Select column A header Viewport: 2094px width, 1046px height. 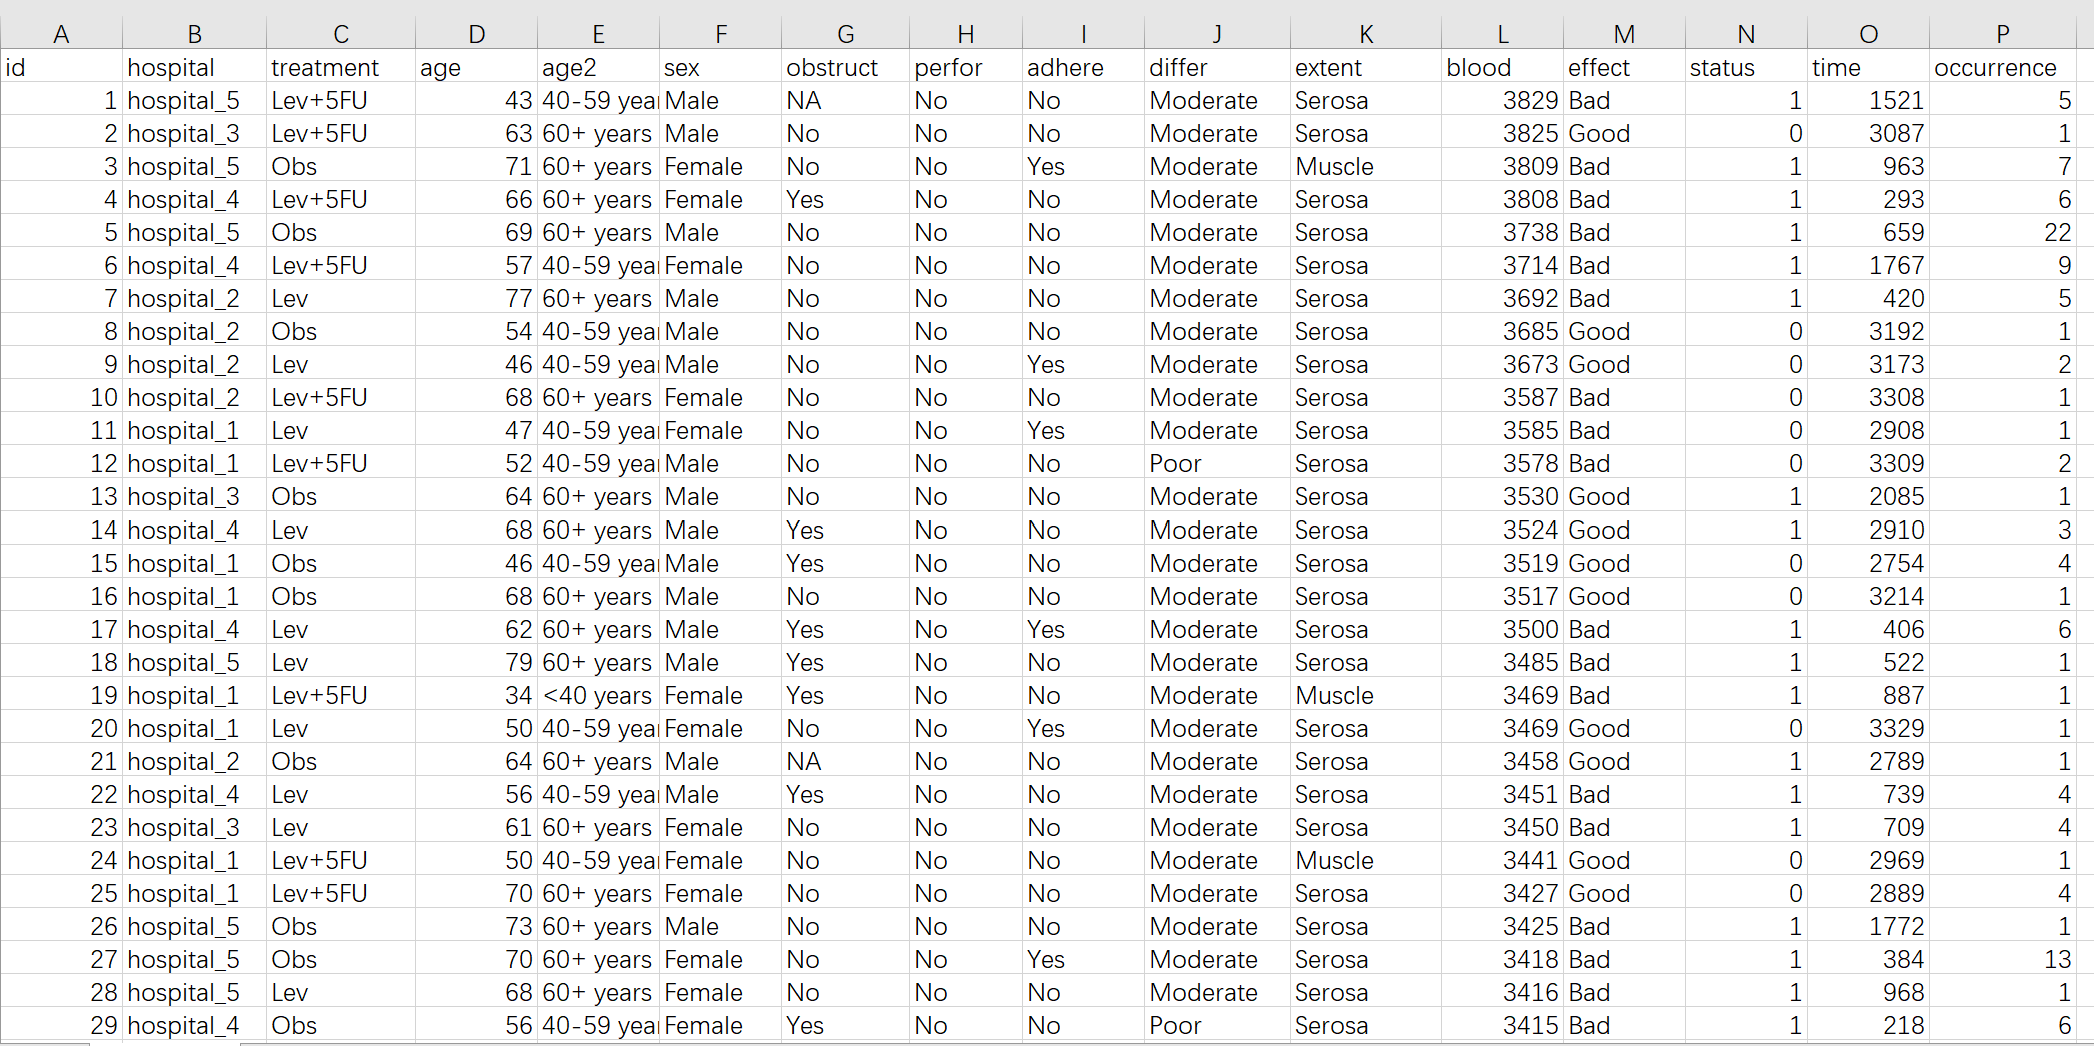(x=61, y=34)
